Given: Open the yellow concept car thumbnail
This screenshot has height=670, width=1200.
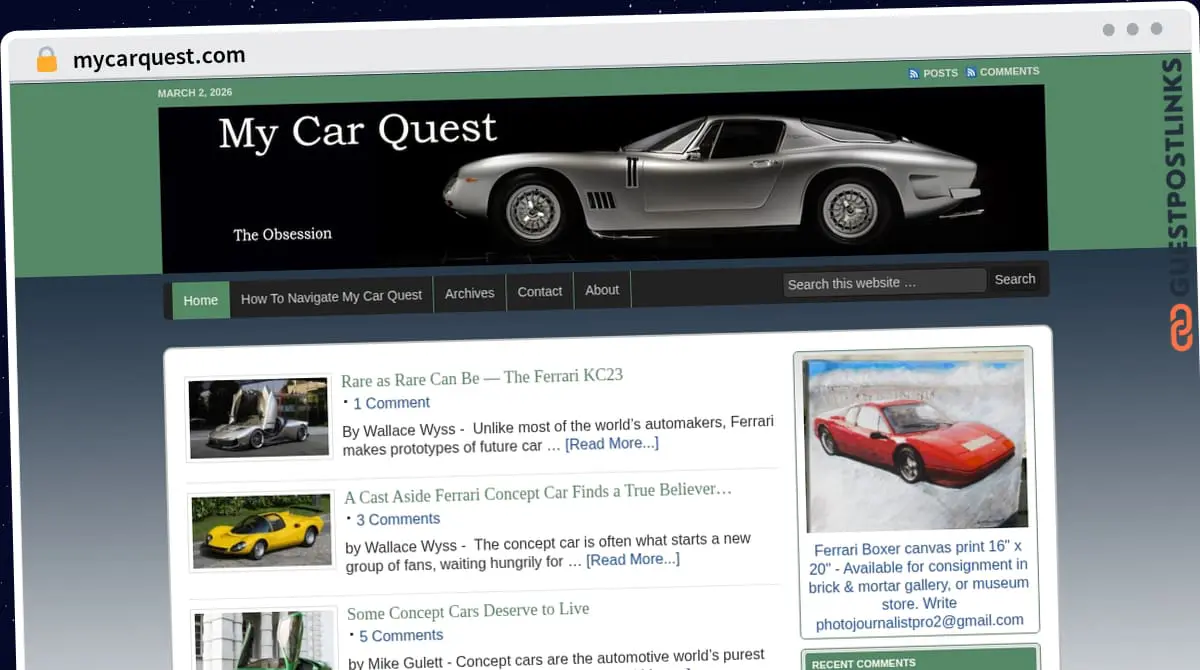Looking at the screenshot, I should (261, 531).
